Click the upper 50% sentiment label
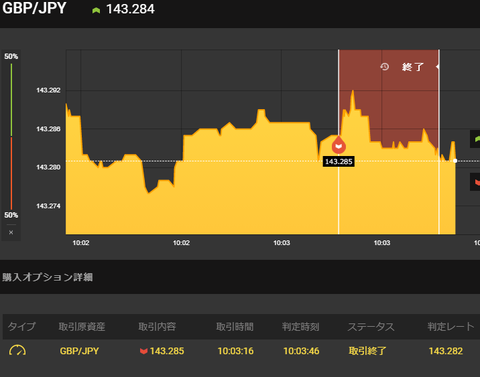 point(11,56)
